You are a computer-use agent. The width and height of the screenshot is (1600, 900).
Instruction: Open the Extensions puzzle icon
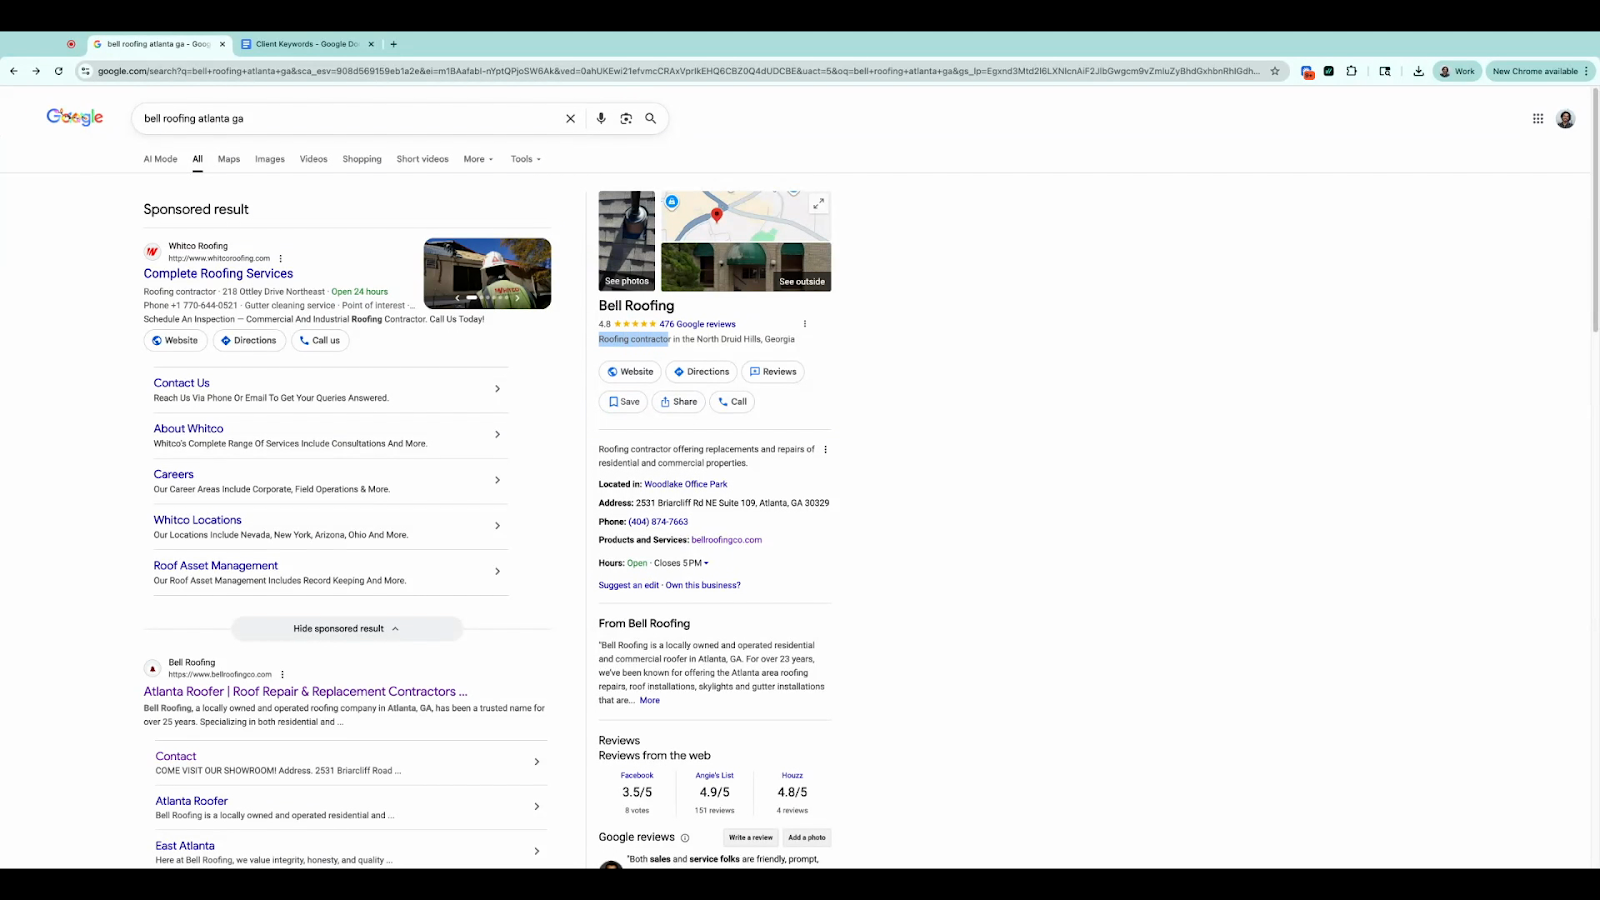1352,71
